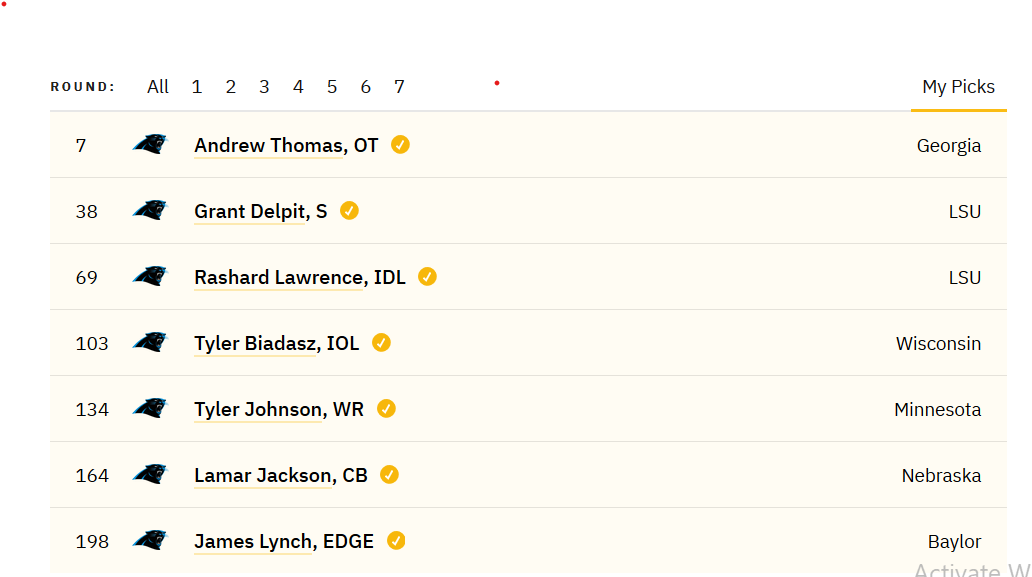Click Panthers logo beside pick 38
Viewport: 1032px width, 577px height.
(150, 211)
